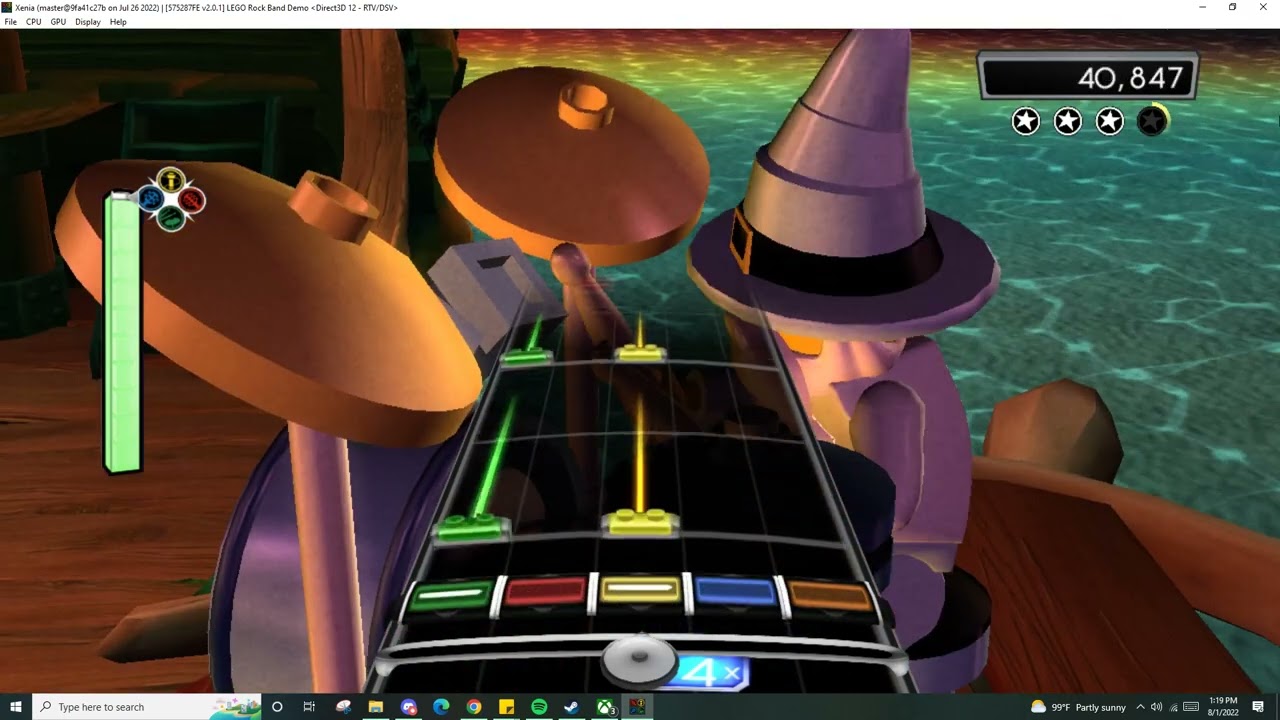This screenshot has width=1280, height=720.
Task: Open Task View on the taskbar
Action: coord(309,707)
